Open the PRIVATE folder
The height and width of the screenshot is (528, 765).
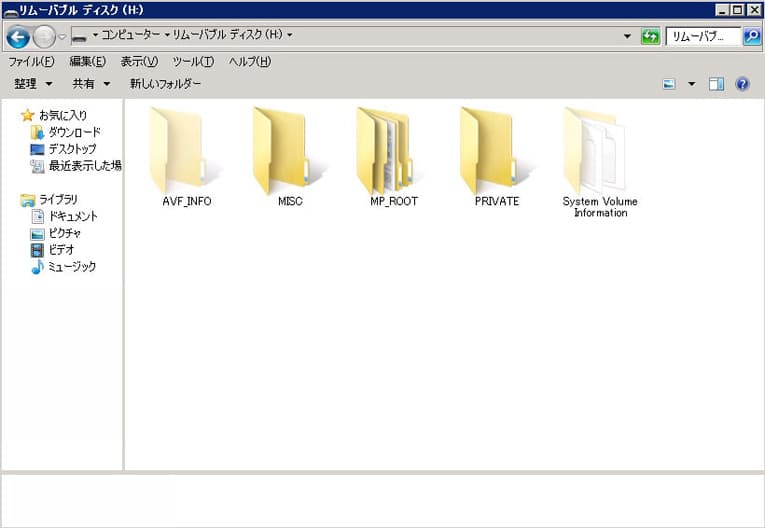pyautogui.click(x=497, y=152)
